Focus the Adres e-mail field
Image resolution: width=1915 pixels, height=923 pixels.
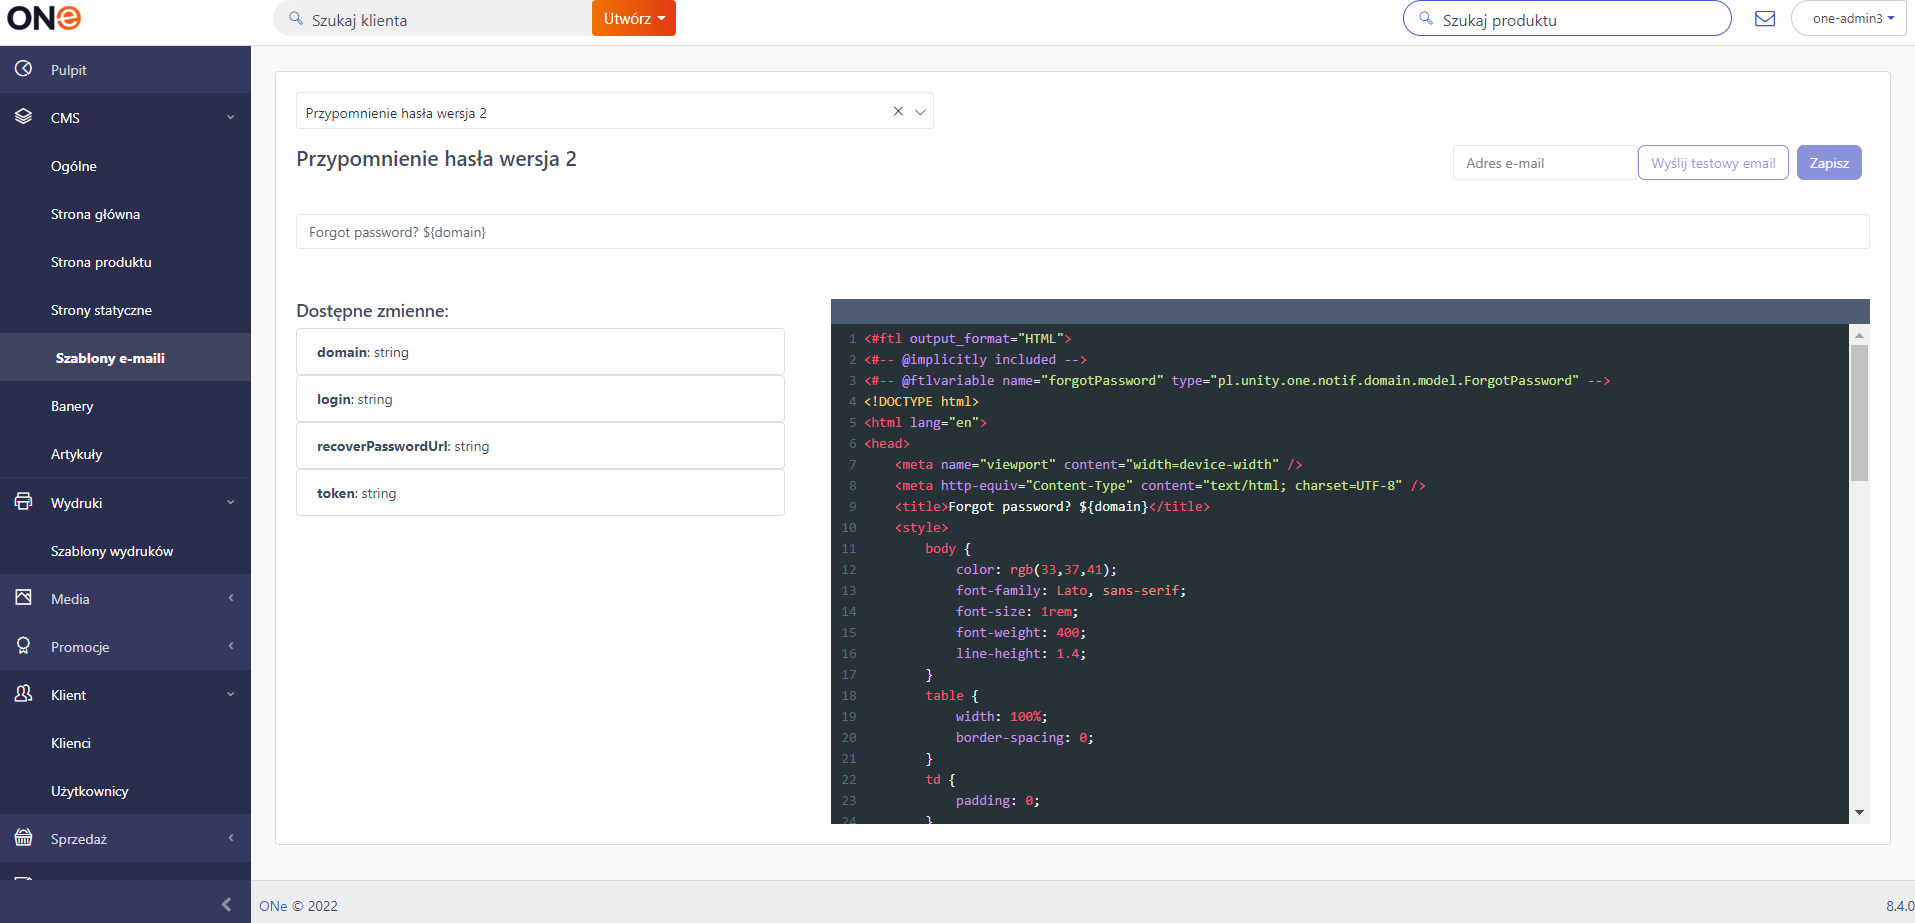click(x=1545, y=163)
